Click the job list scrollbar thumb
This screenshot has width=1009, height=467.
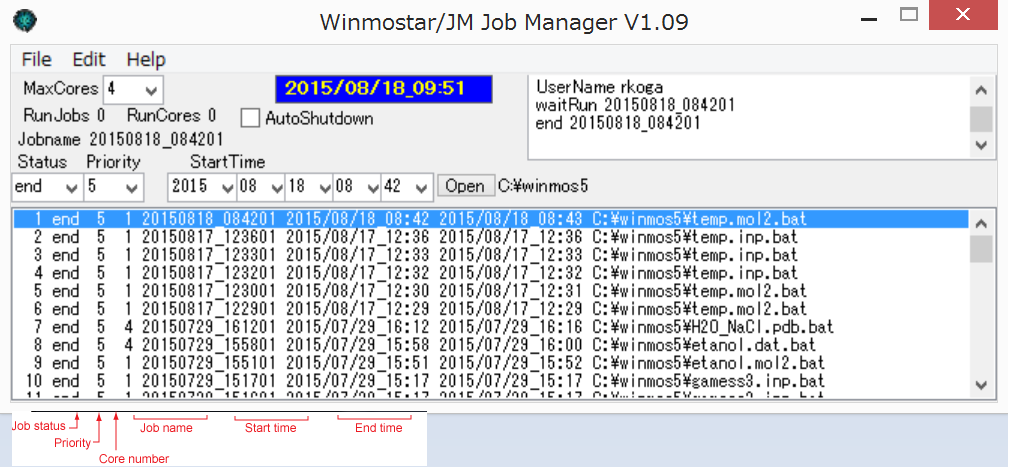tap(981, 249)
